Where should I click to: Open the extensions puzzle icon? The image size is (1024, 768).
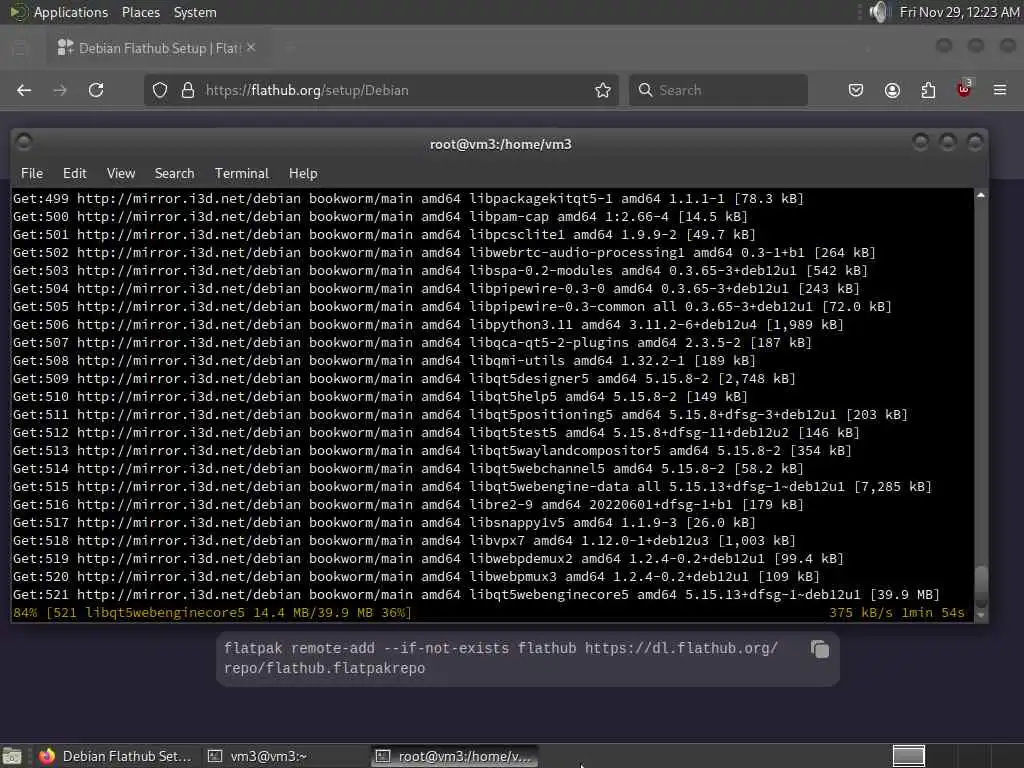[x=928, y=90]
